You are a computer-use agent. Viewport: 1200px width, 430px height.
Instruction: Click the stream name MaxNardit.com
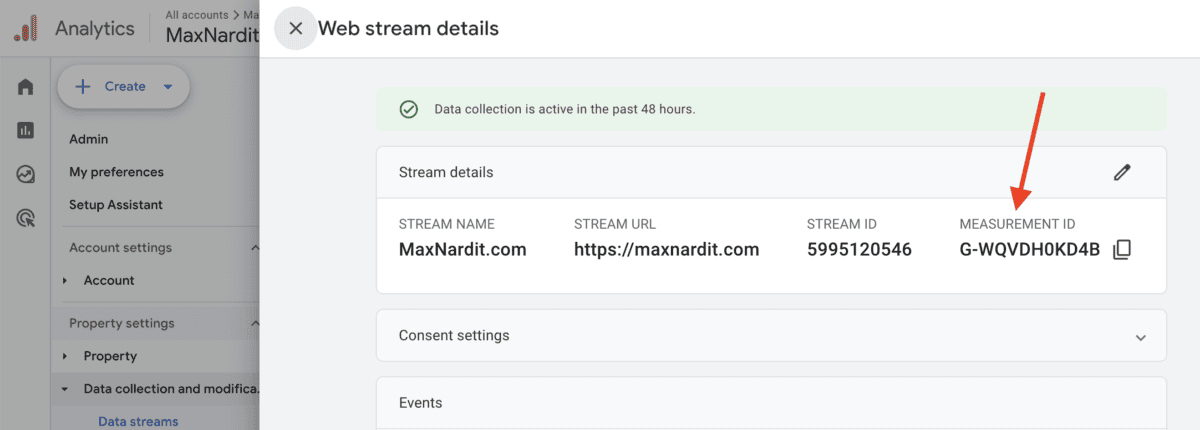pos(462,249)
